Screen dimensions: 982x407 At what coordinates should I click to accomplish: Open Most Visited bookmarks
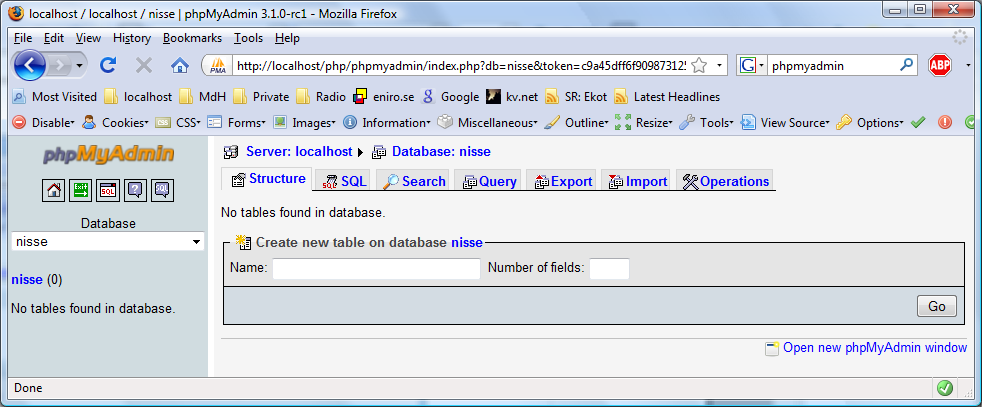pos(54,97)
